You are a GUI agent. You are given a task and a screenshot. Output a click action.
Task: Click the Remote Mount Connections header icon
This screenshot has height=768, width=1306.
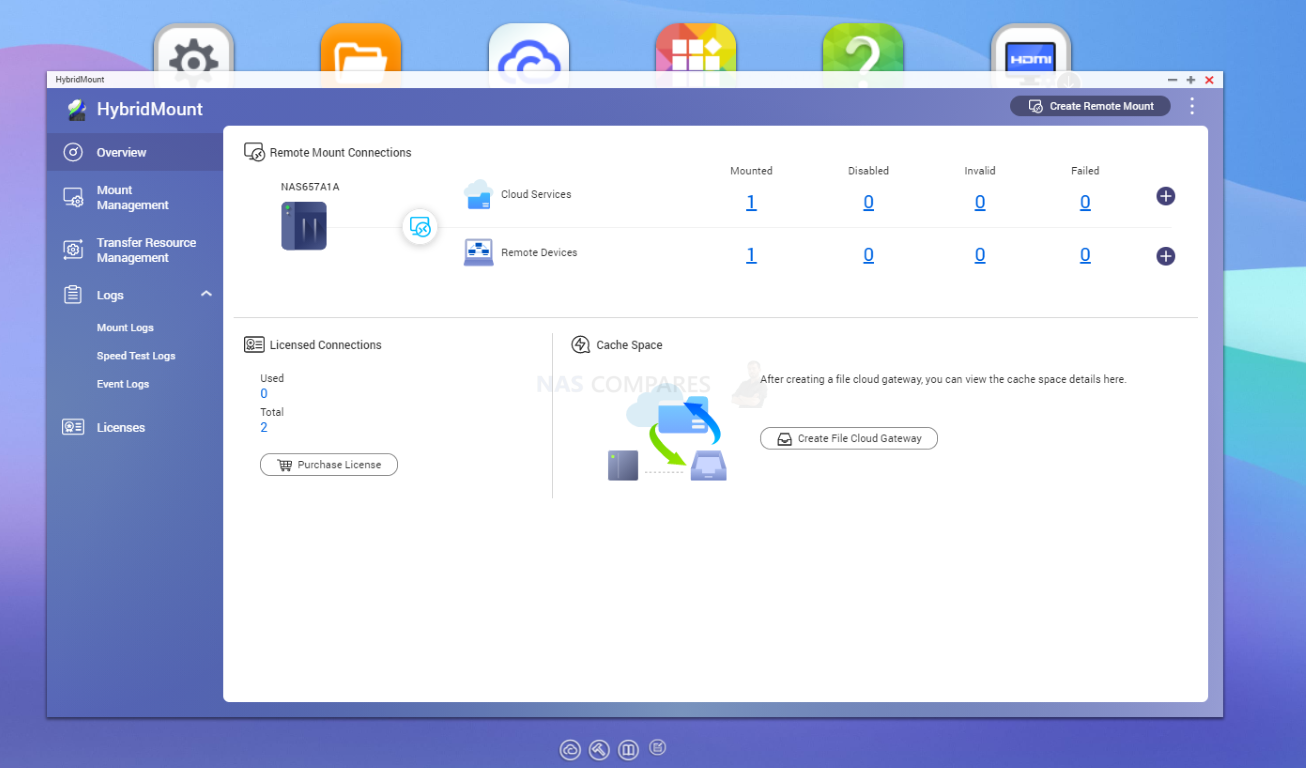pyautogui.click(x=254, y=152)
